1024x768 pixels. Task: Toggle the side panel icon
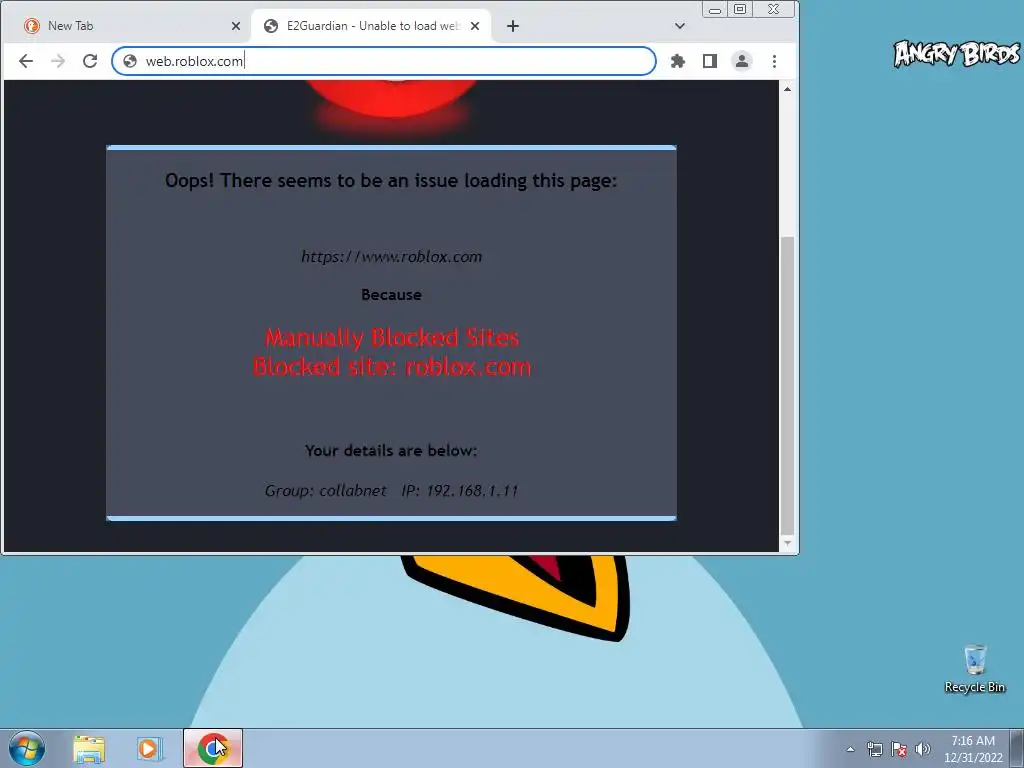coord(710,61)
